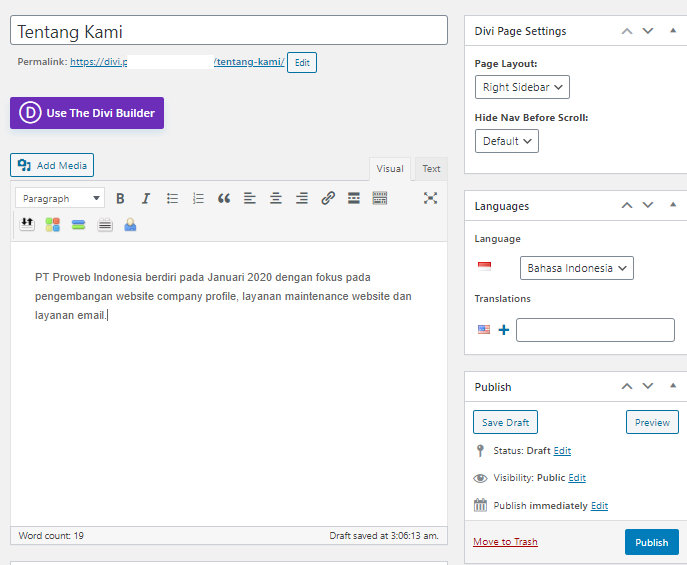687x565 pixels.
Task: Click the Draft saved at 3:06:13 am text
Action: click(384, 536)
